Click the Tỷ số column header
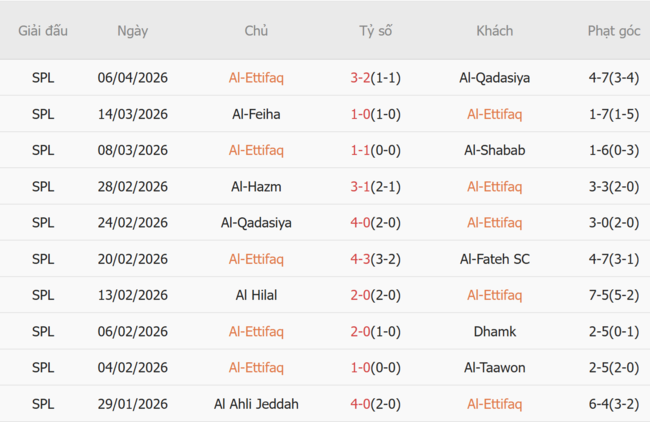 (x=376, y=30)
